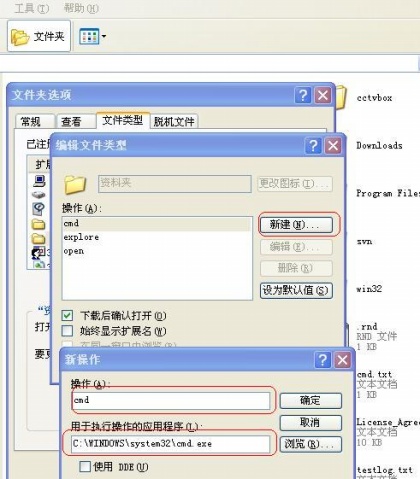Click help question mark in 编辑文件类型 dialog
This screenshot has width=420, height=479.
[313, 146]
